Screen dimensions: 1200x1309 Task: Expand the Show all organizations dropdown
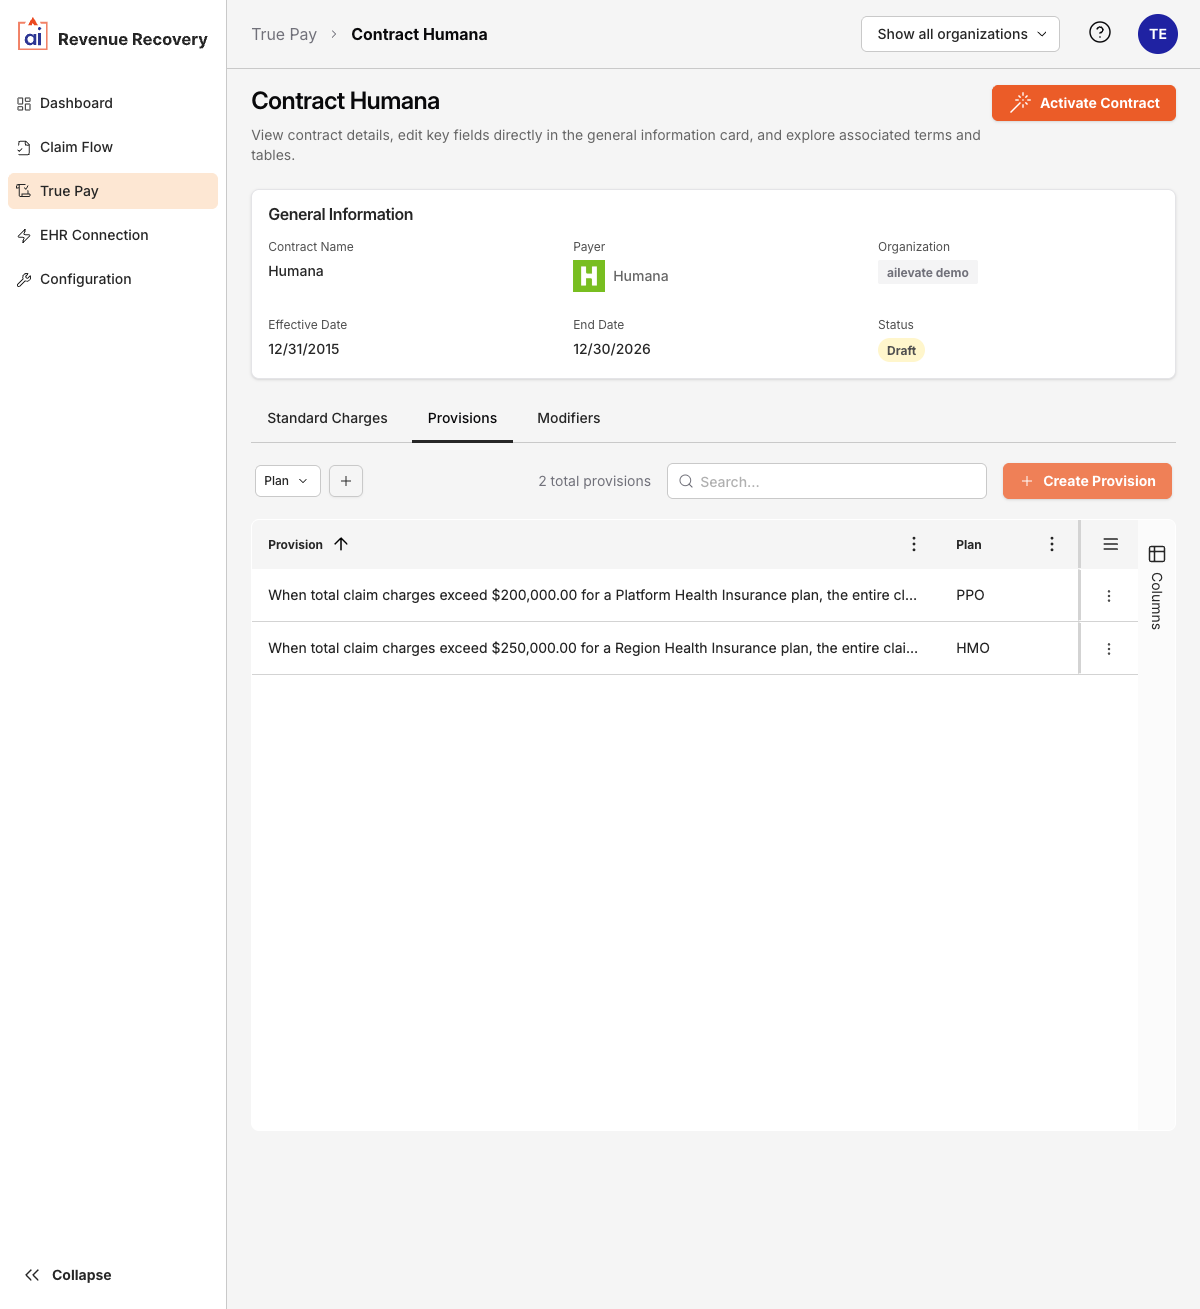point(959,33)
